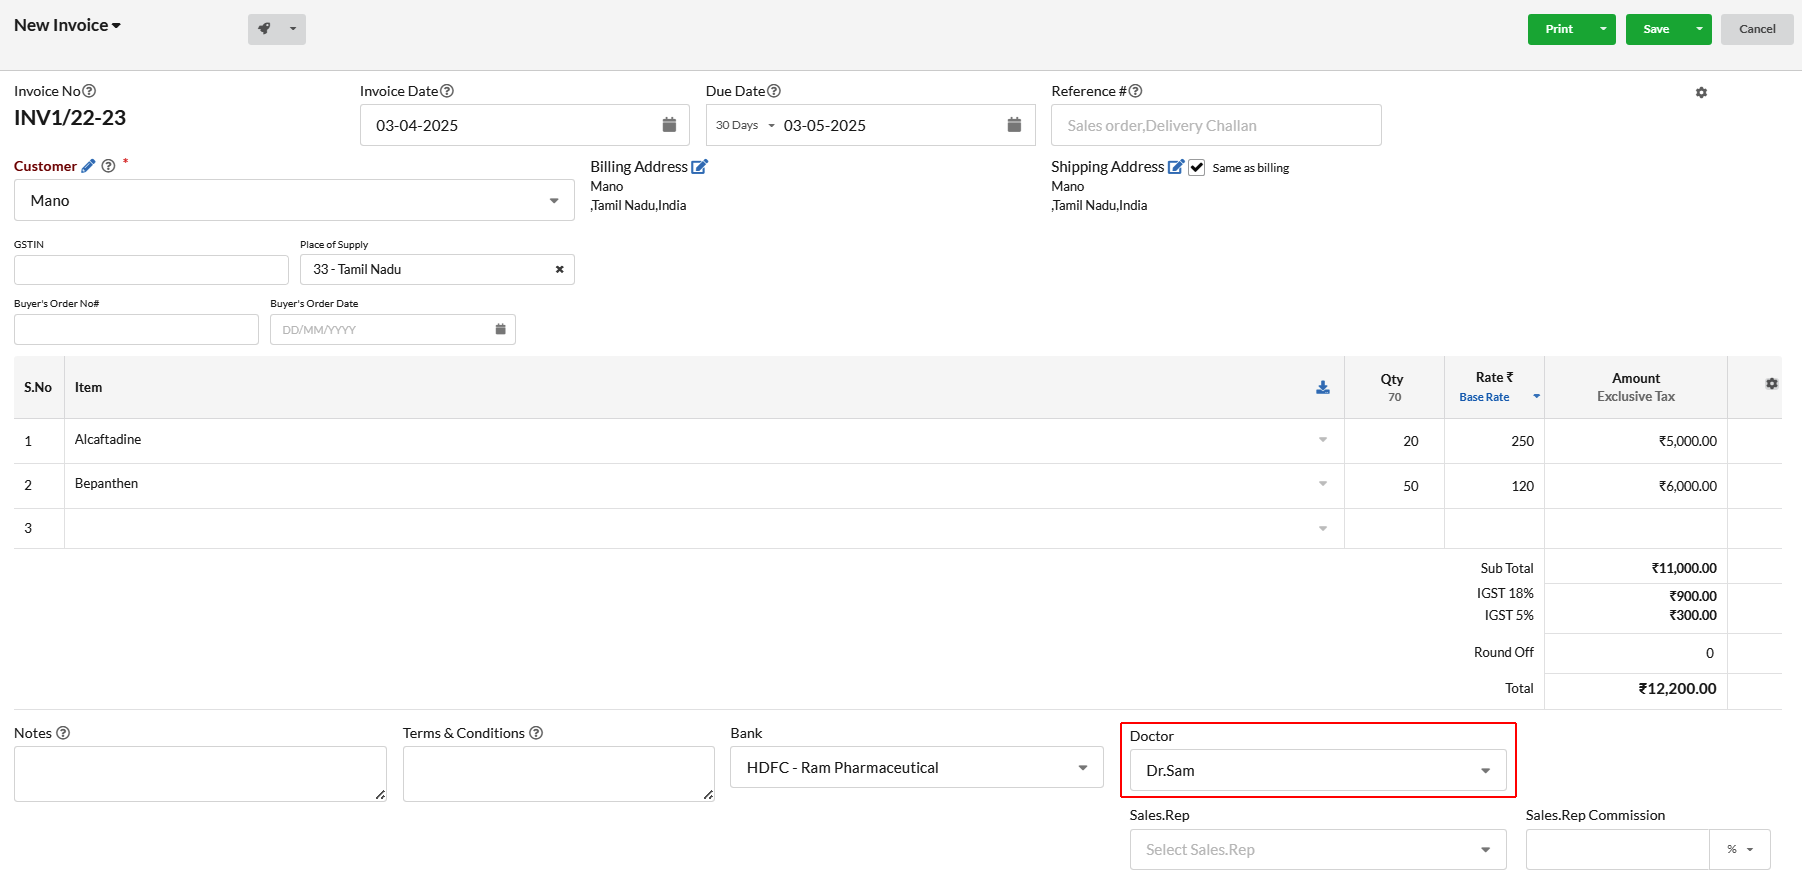The height and width of the screenshot is (889, 1802).
Task: Open the dropdown arrow beside the rocket icon
Action: [293, 29]
